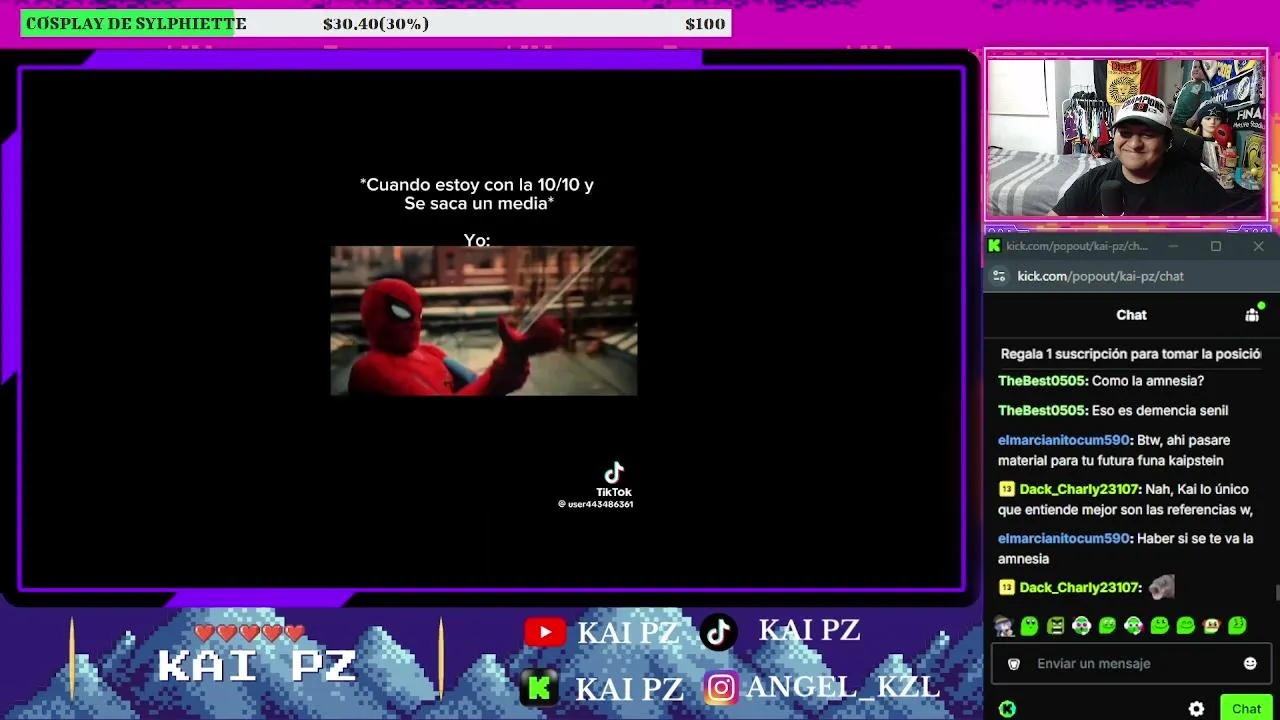Screen dimensions: 1280x720
Task: Open site information icon beside the address
Action: click(x=999, y=276)
